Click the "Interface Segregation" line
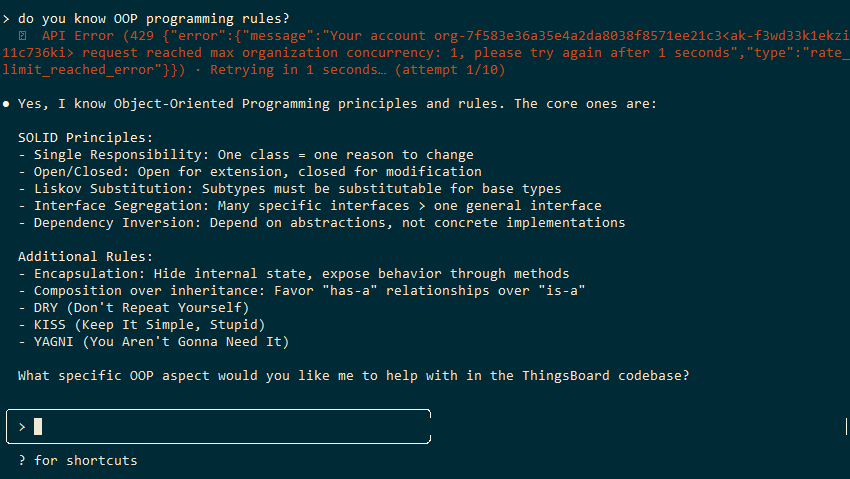The height and width of the screenshot is (479, 850). point(309,205)
